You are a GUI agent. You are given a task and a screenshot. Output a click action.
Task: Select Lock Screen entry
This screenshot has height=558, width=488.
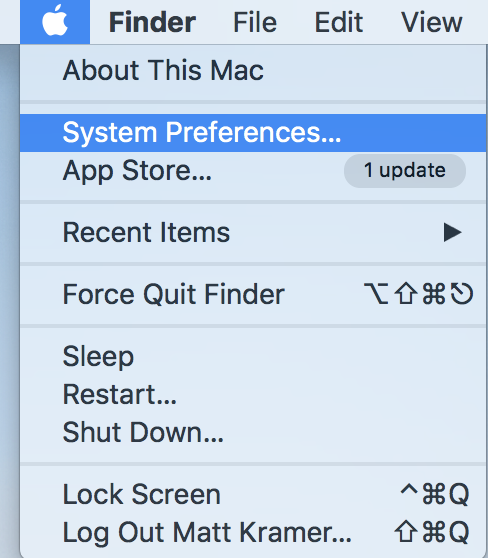click(x=253, y=494)
